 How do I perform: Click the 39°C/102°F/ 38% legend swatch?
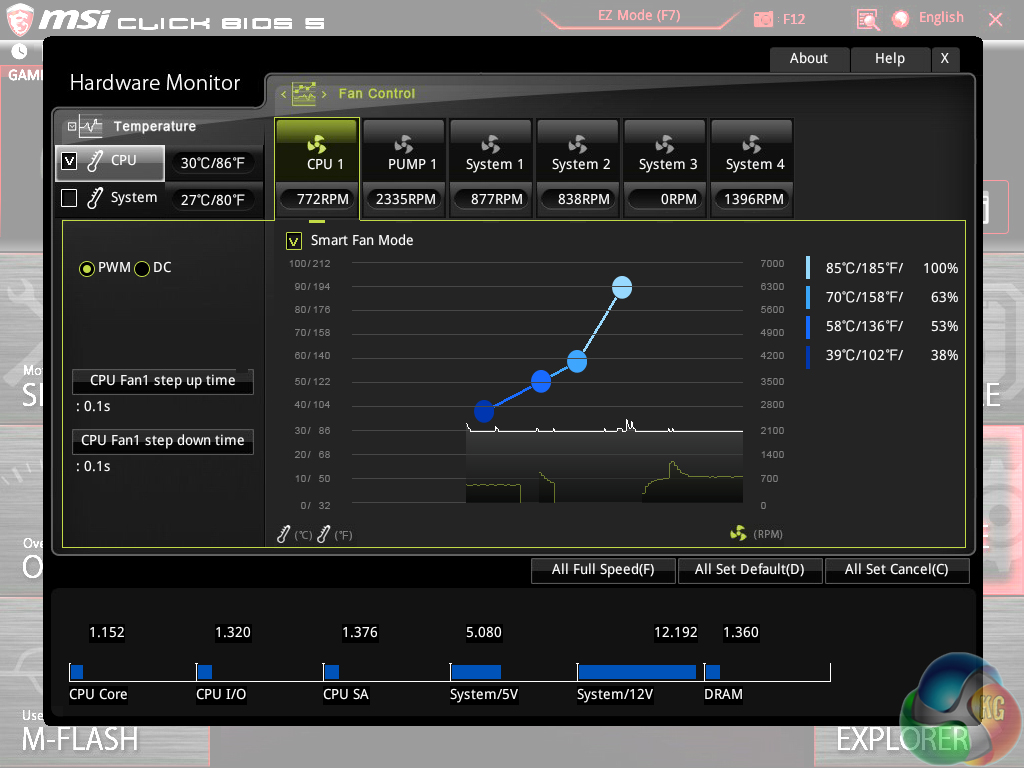point(808,356)
